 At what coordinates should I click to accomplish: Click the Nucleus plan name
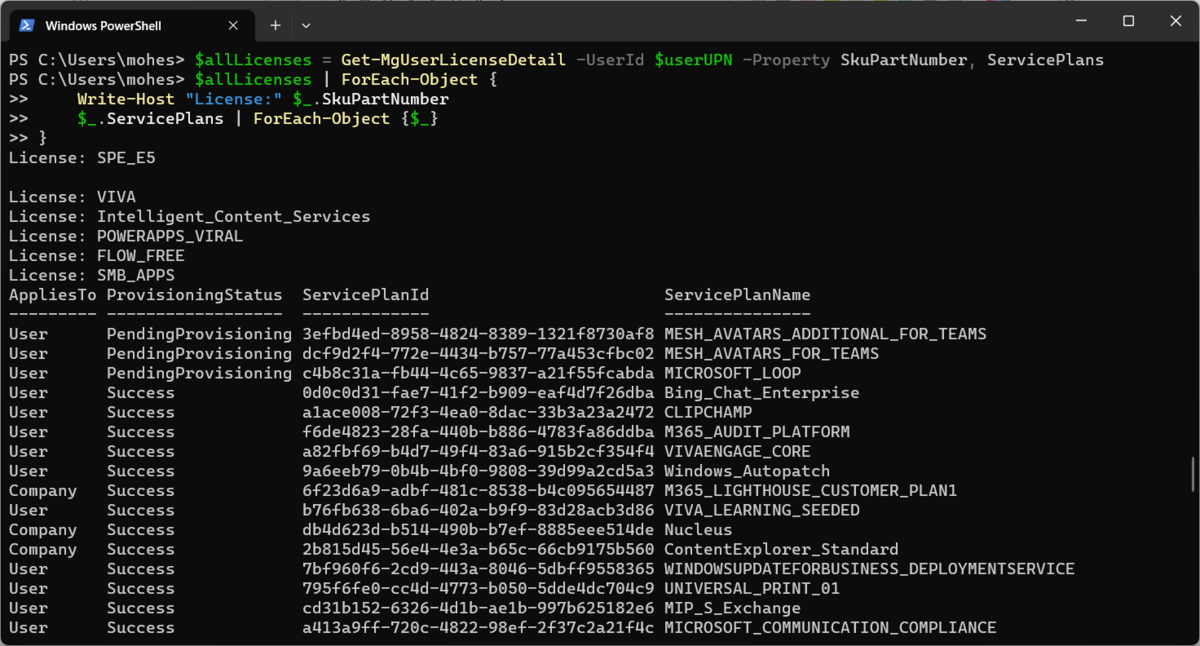[698, 530]
